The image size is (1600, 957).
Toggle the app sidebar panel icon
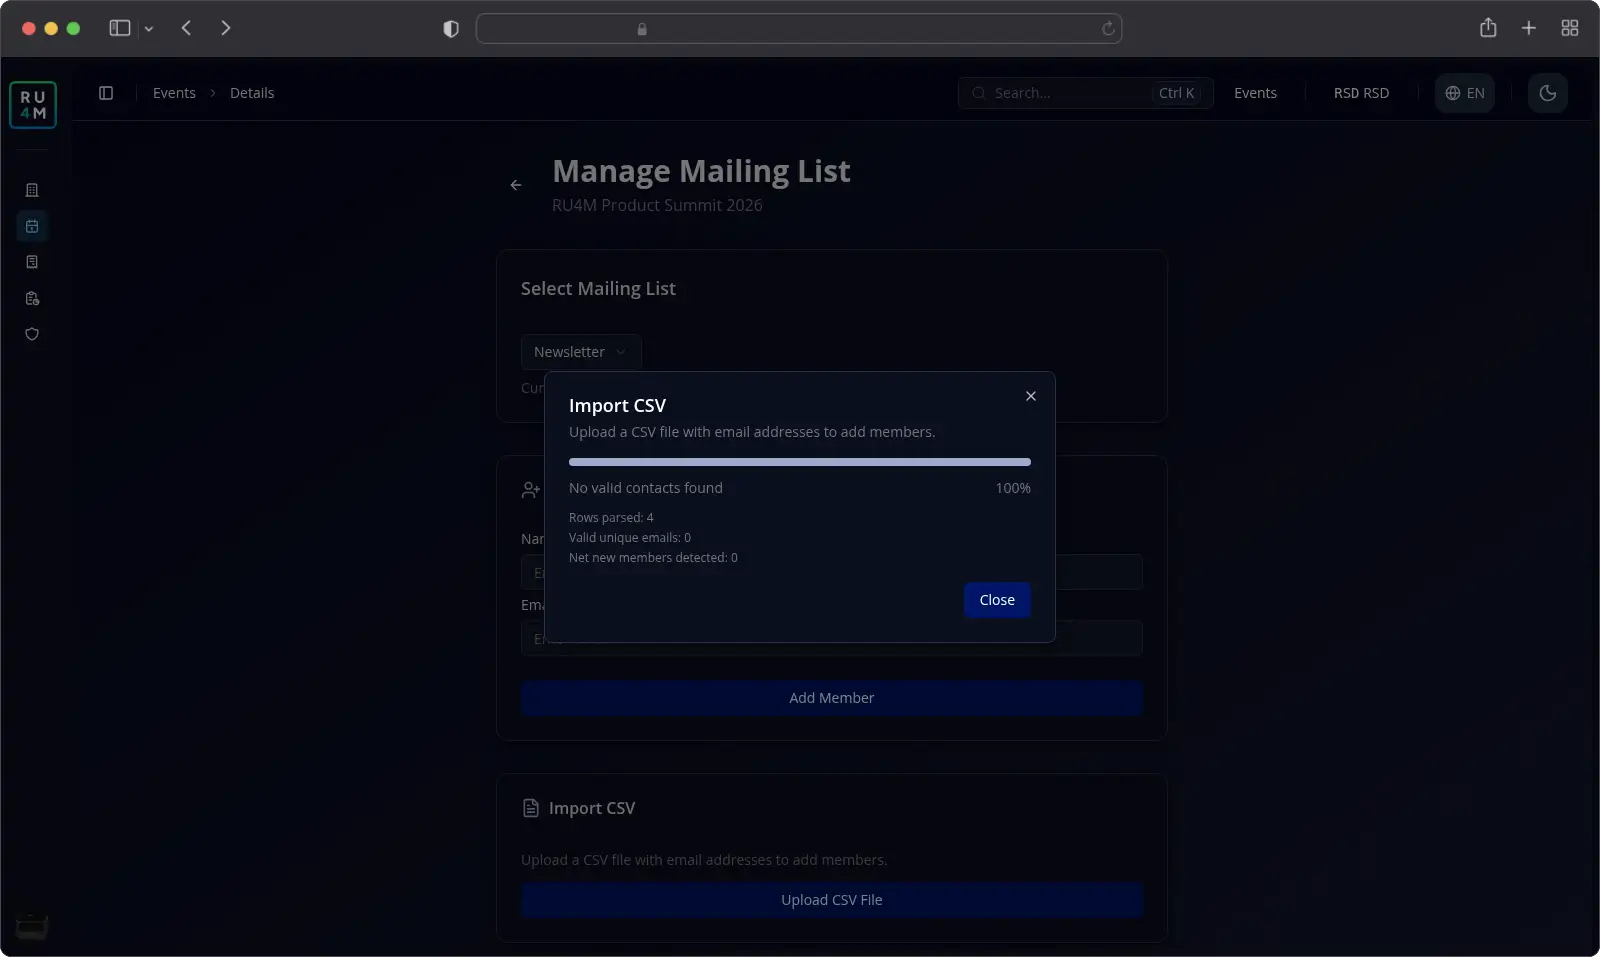tap(106, 93)
